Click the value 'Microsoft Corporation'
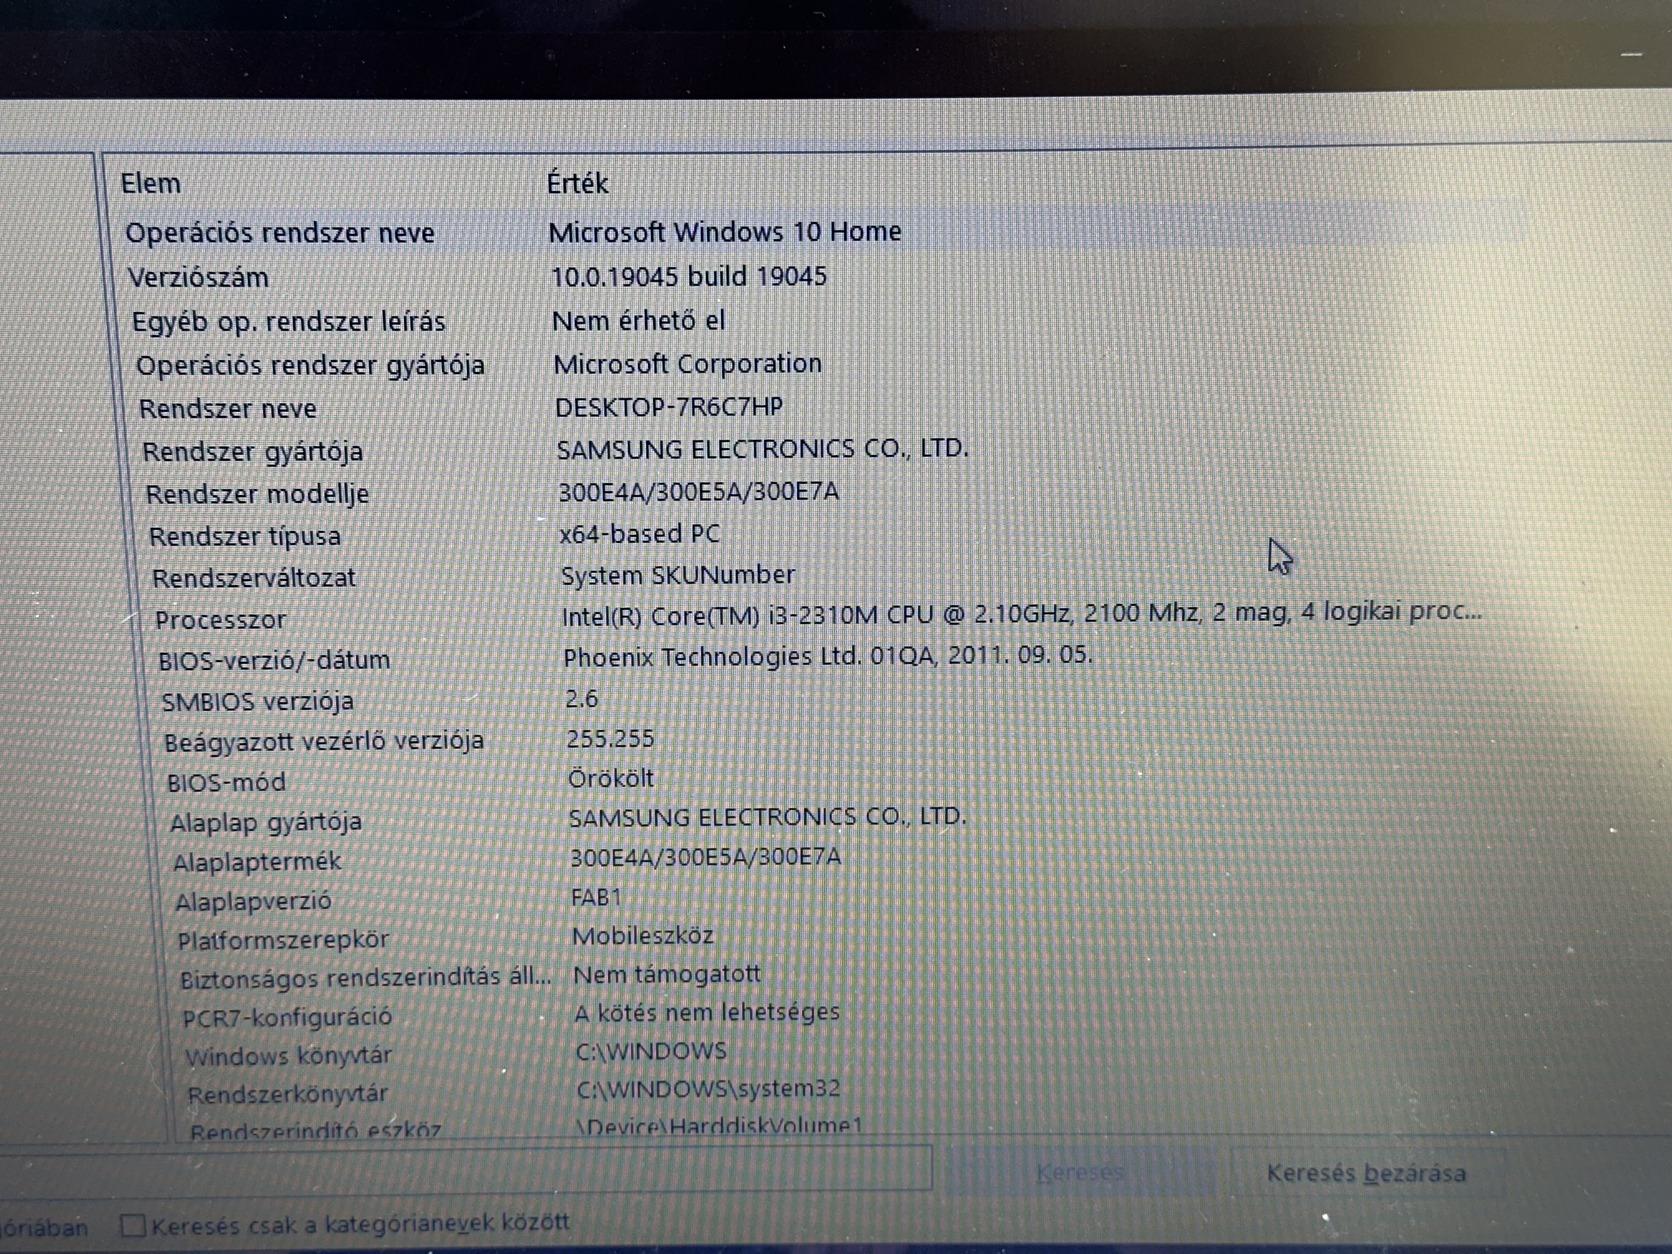This screenshot has height=1254, width=1672. click(x=688, y=364)
